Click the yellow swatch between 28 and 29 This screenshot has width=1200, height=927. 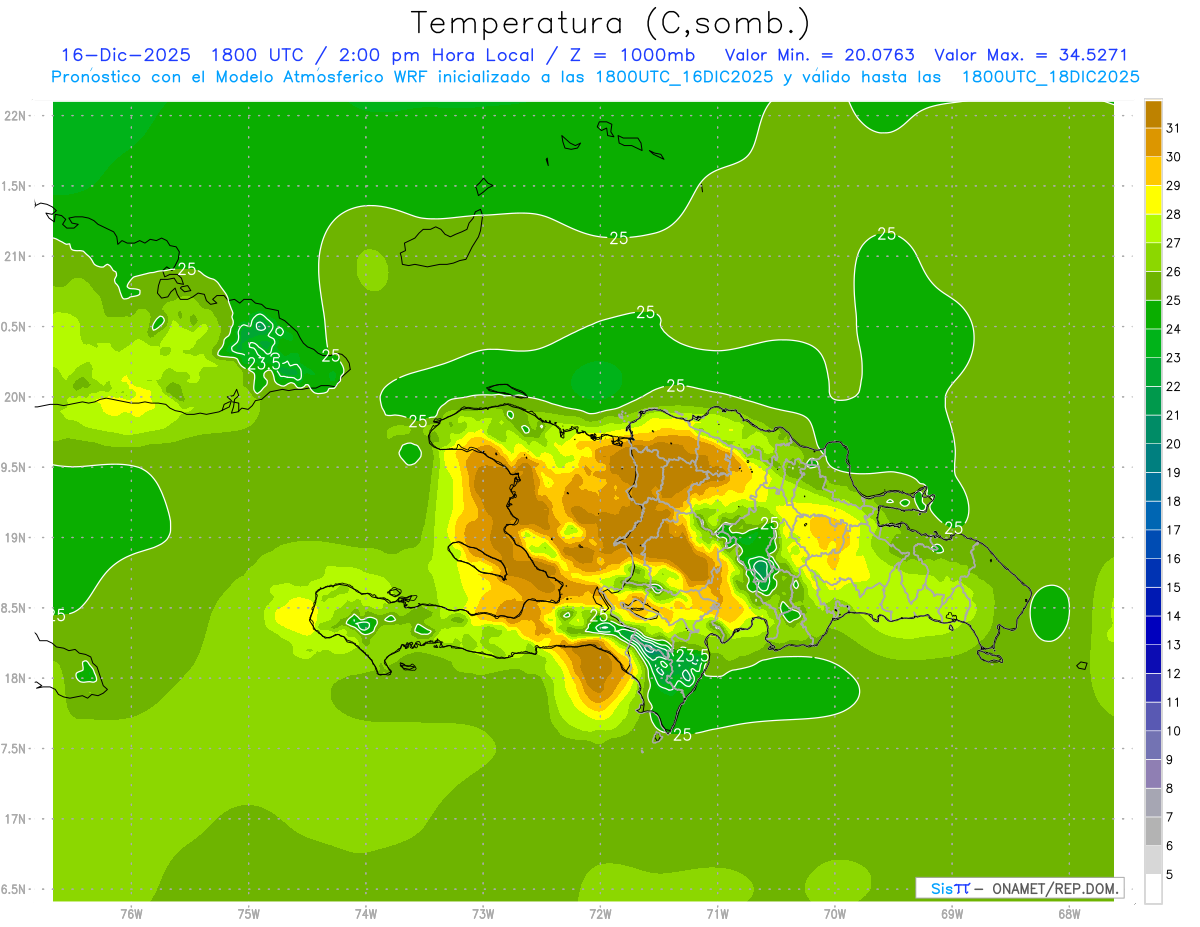[x=1153, y=200]
